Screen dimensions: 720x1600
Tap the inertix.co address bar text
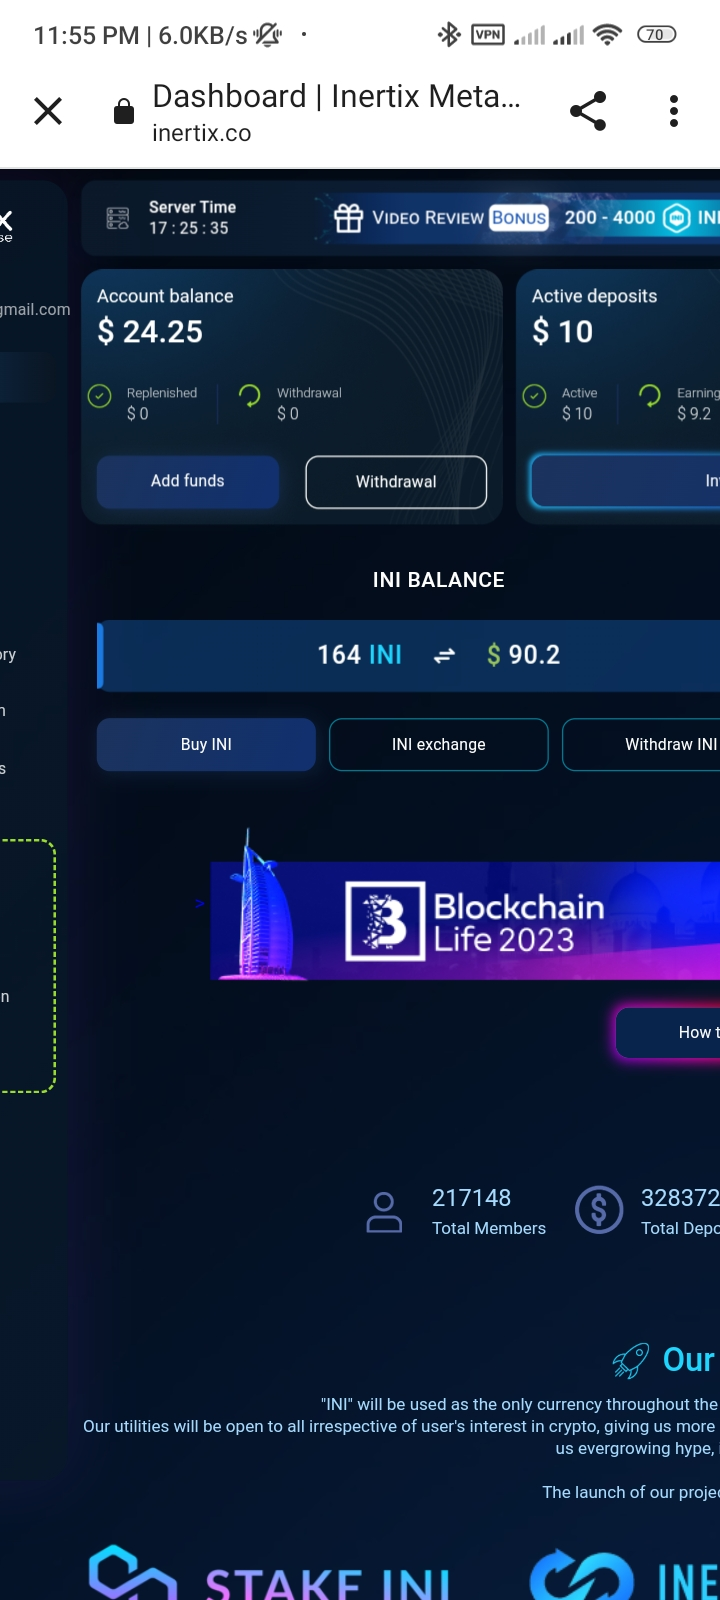(x=202, y=134)
